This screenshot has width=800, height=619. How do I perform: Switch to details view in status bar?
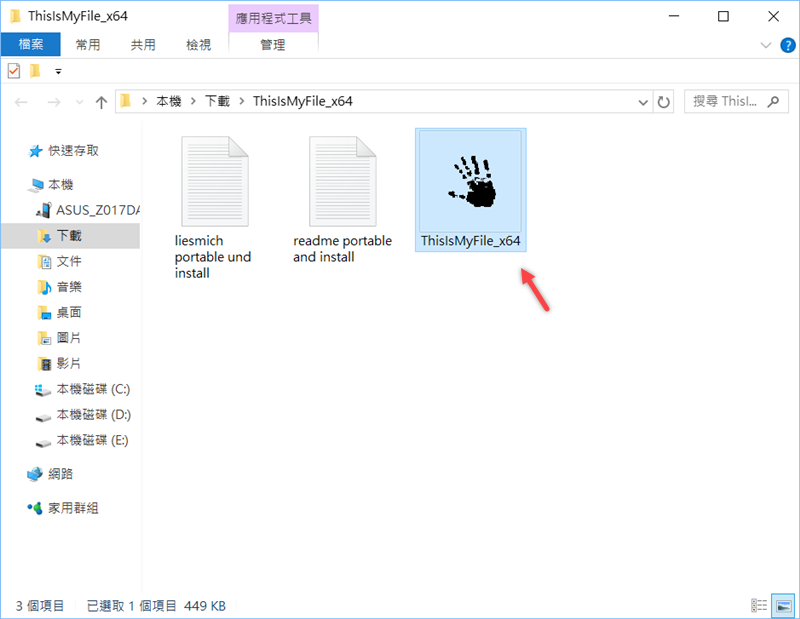coord(759,606)
